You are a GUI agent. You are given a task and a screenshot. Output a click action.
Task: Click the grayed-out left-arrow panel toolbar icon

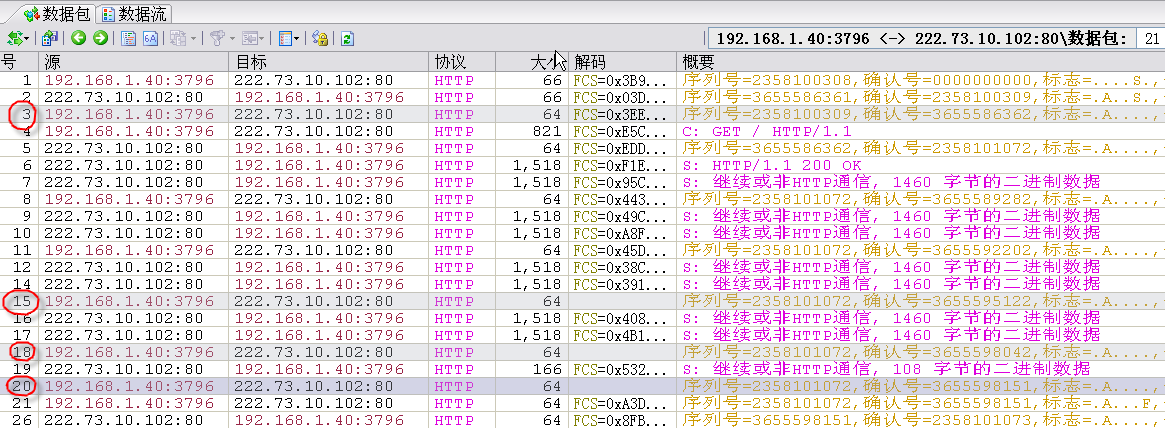point(250,38)
